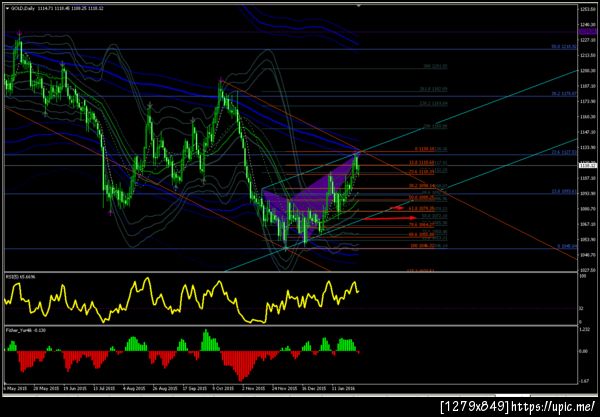The height and width of the screenshot is (417, 600).
Task: Click the 1.232 value on Fisher scale
Action: pos(584,330)
